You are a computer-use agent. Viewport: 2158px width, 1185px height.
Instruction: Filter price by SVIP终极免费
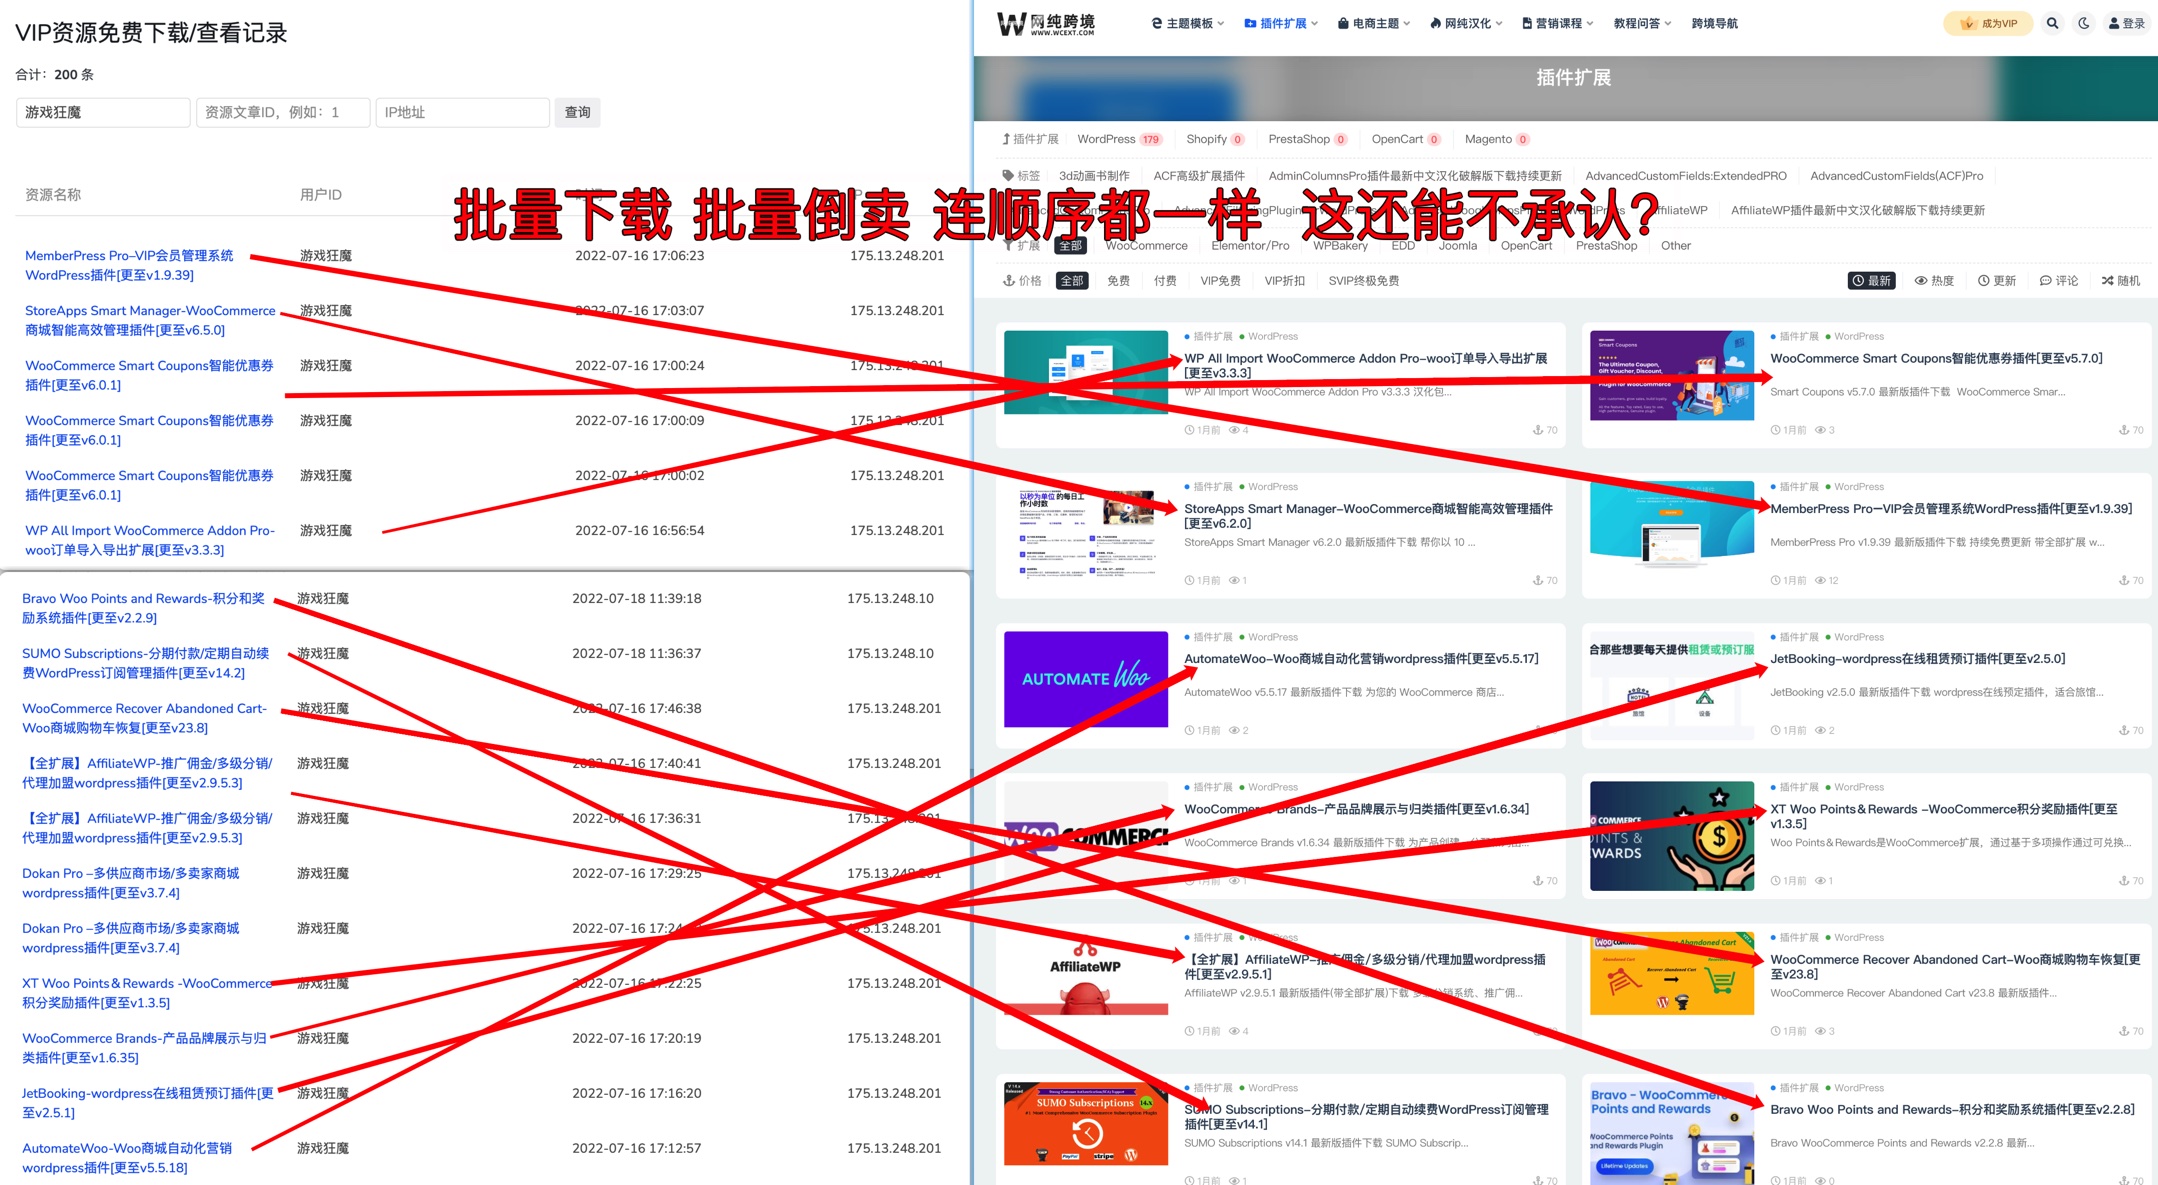coord(1363,281)
